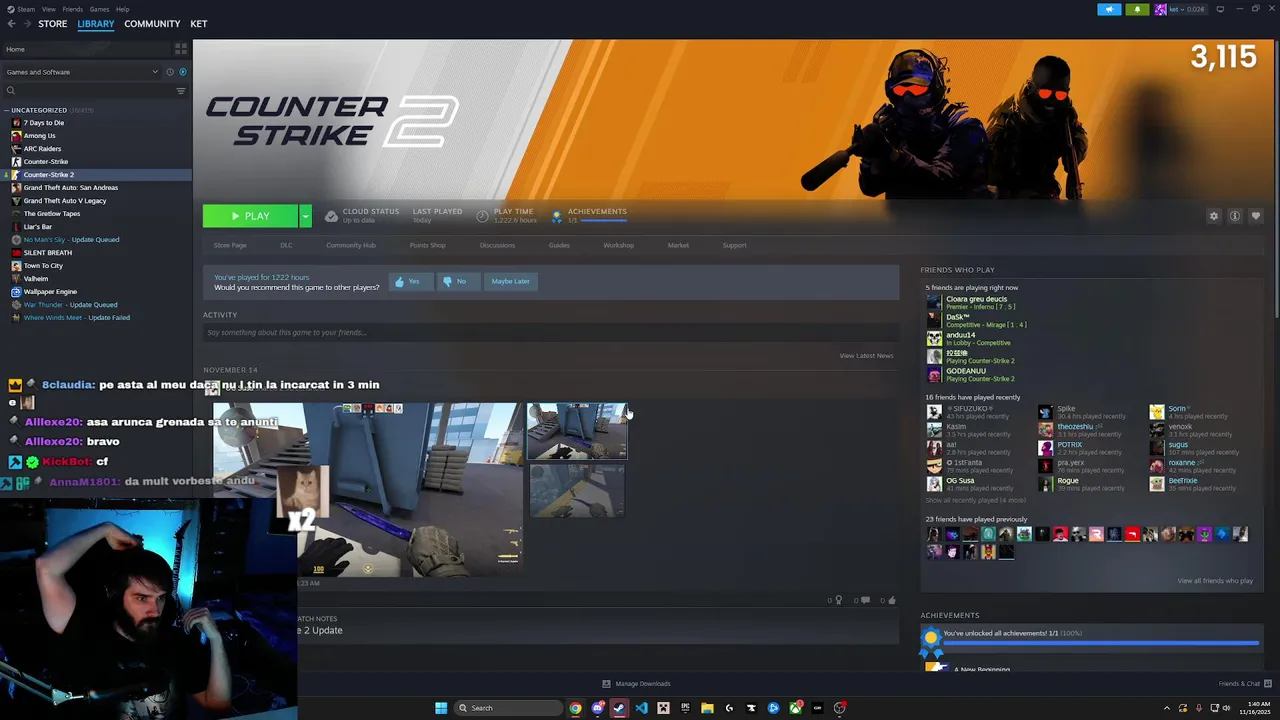Select 7 Days to Die in library
Screen dimensions: 1280x720
coord(44,123)
